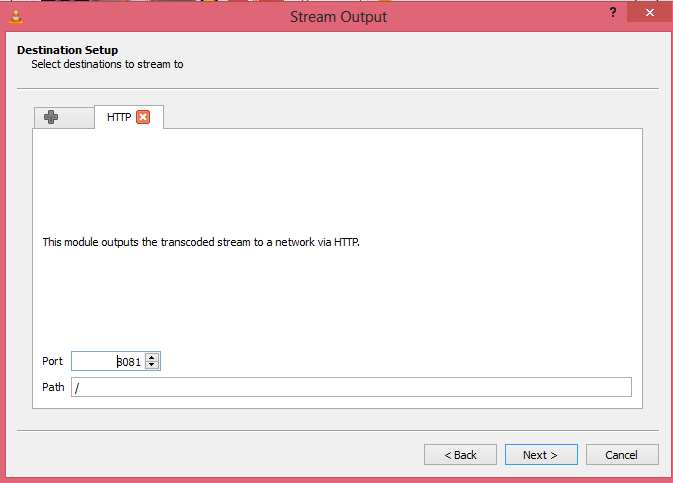Click the Destination Setup heading
This screenshot has height=483, width=673.
(67, 50)
